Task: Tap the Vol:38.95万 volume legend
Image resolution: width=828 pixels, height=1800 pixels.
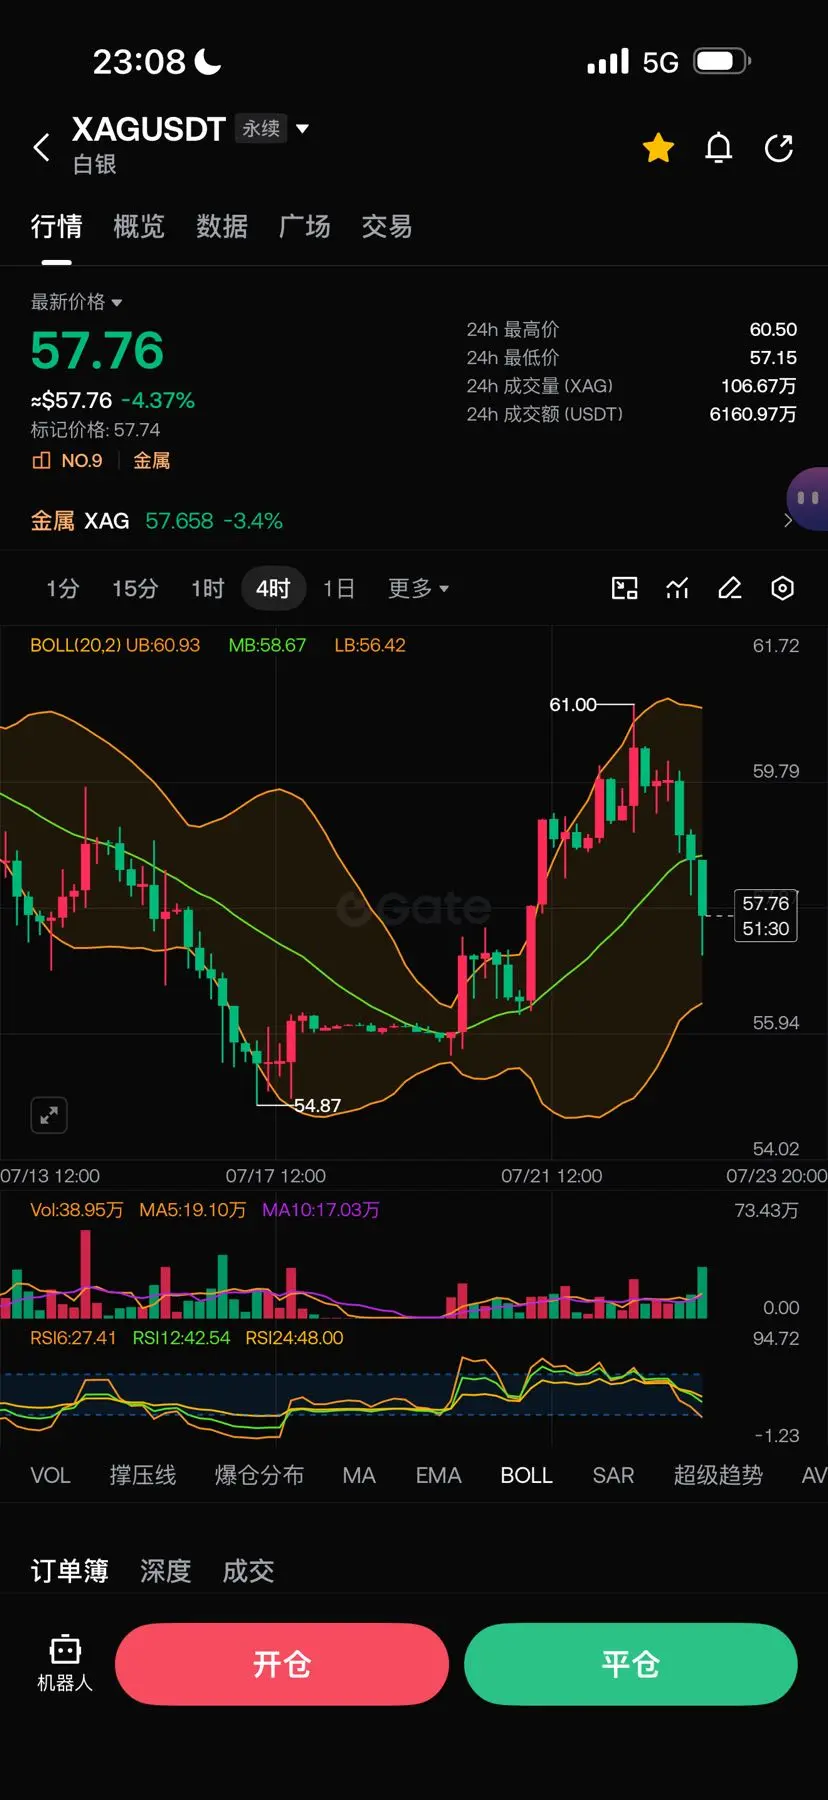Action: [x=77, y=1210]
